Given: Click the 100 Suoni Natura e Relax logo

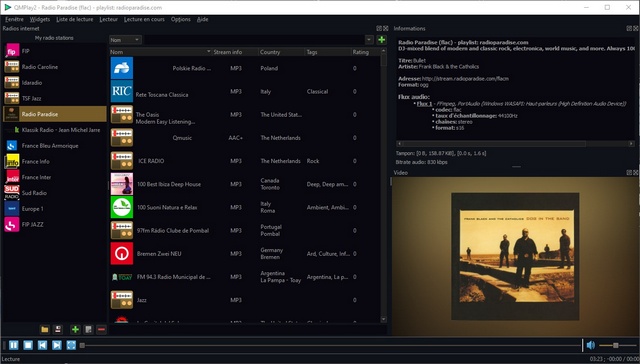Looking at the screenshot, I should click(122, 207).
